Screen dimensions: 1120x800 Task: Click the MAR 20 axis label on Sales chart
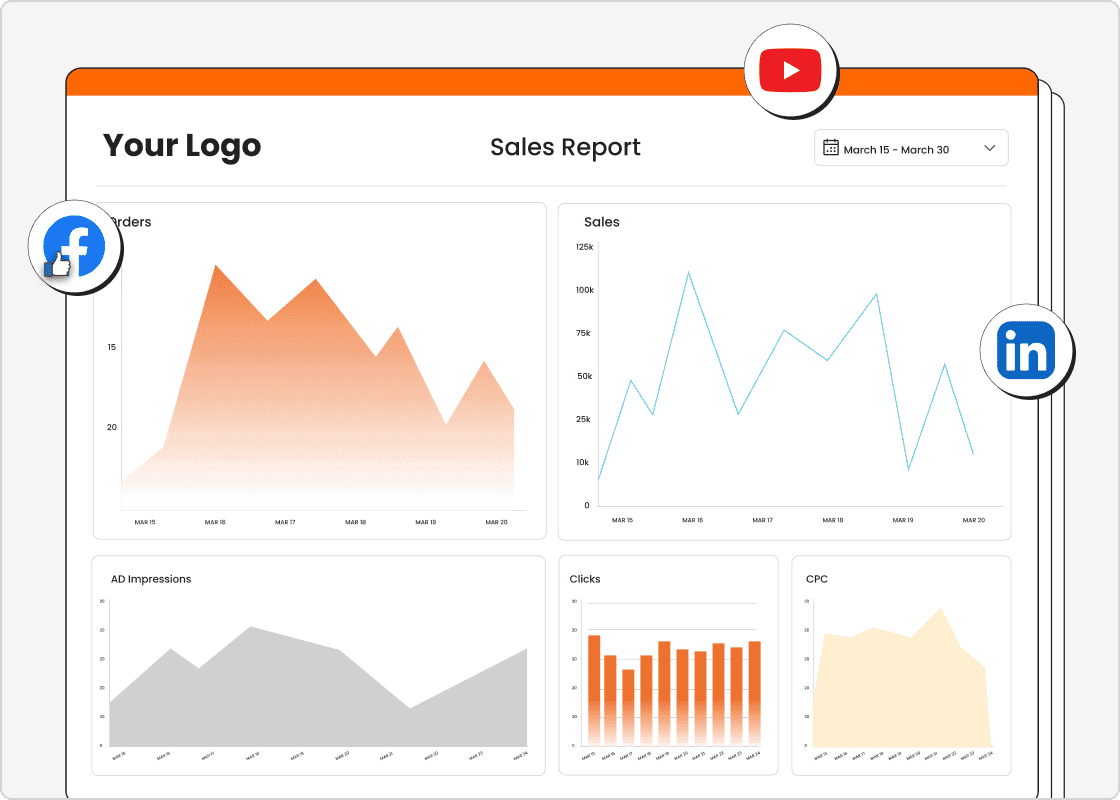point(972,520)
